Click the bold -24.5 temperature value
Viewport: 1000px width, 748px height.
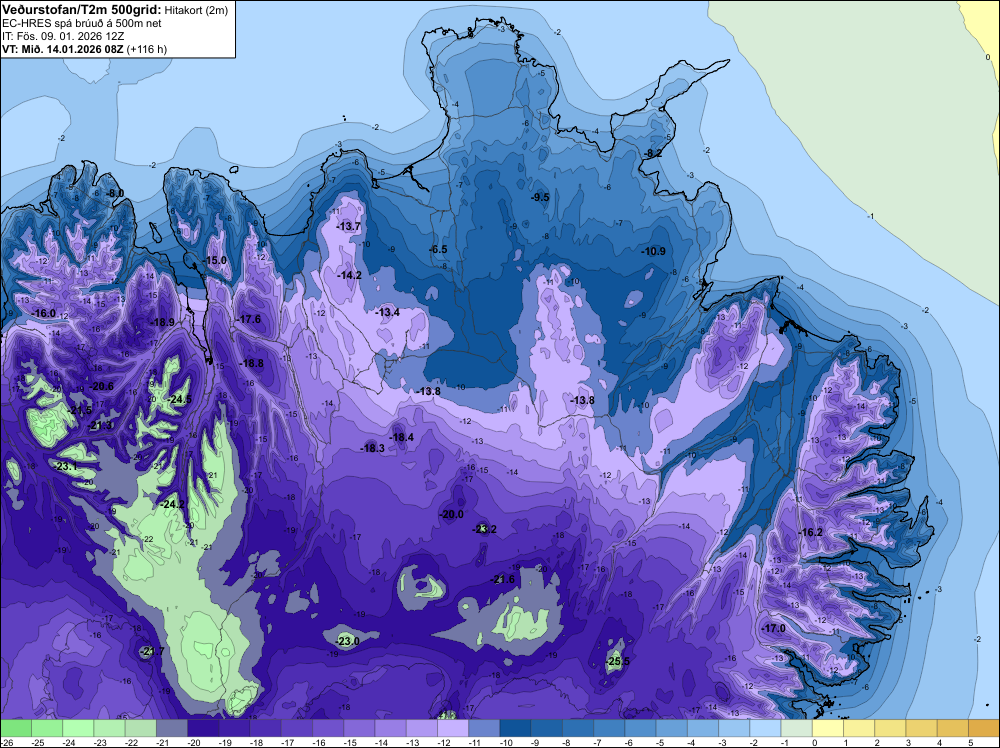click(180, 399)
